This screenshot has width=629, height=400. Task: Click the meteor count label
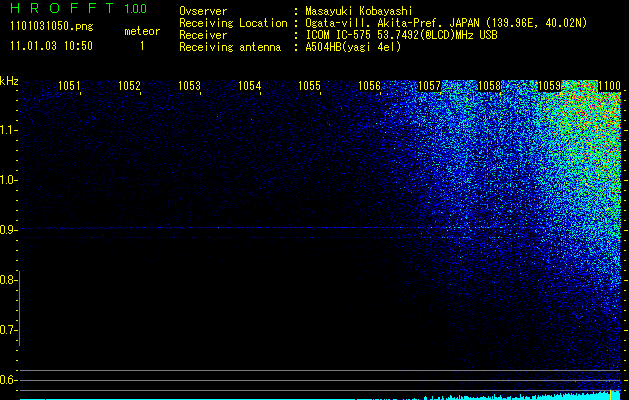tap(142, 31)
